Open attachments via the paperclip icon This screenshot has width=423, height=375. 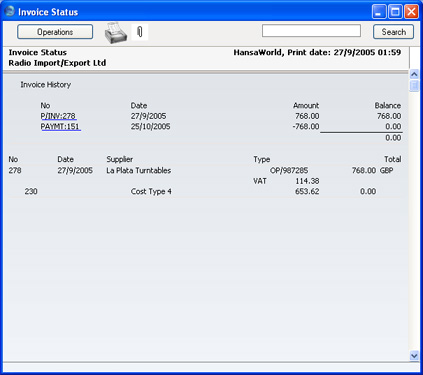point(140,32)
